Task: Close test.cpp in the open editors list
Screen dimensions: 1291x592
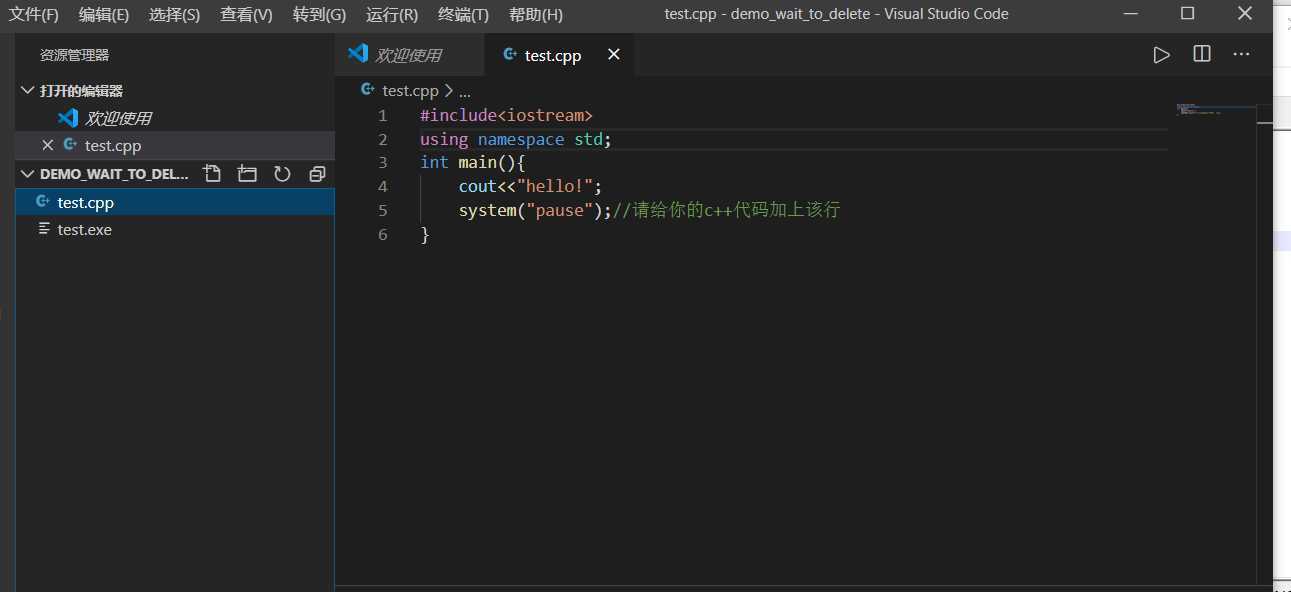Action: pos(47,145)
